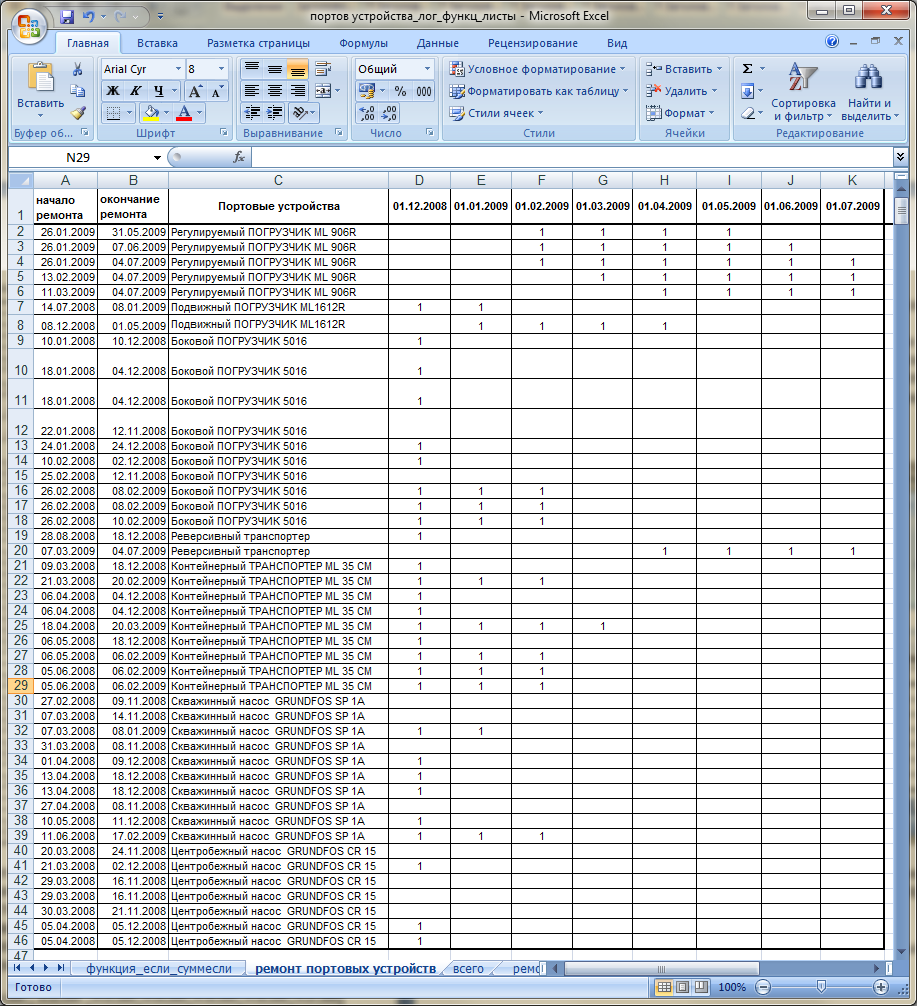Apply Percent style format

pyautogui.click(x=400, y=91)
